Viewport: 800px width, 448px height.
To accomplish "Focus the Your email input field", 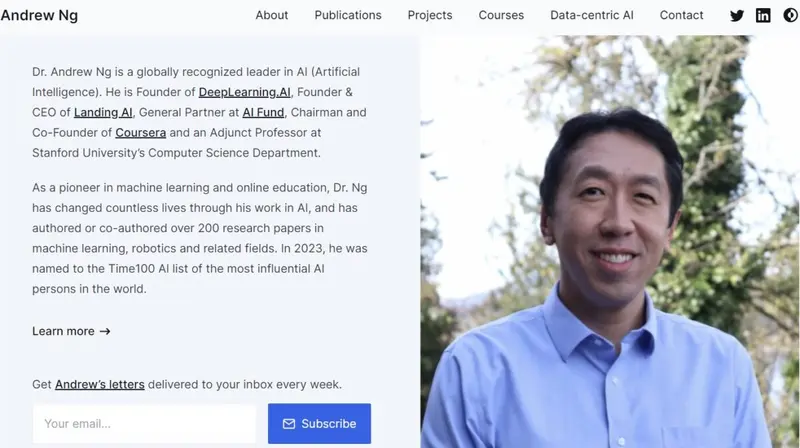I will pyautogui.click(x=144, y=424).
